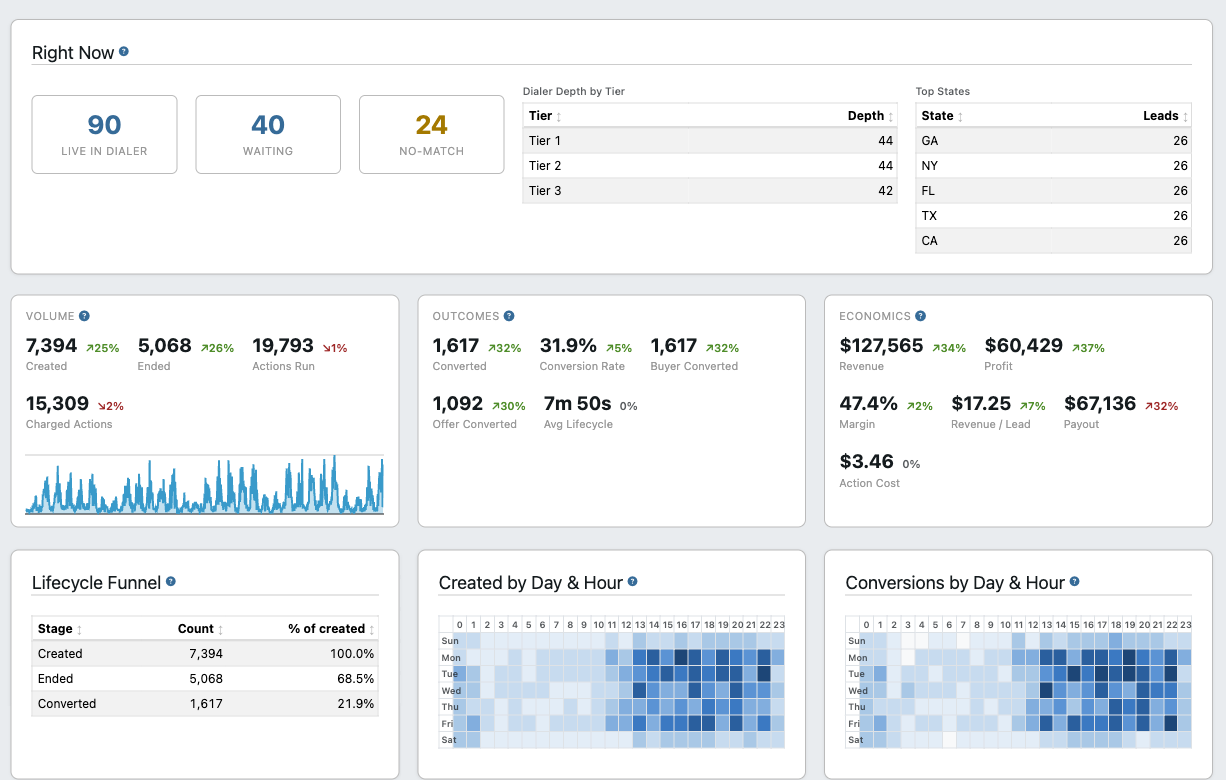The image size is (1226, 780).
Task: Click the Avg Lifecycle value 7m 50s
Action: pyautogui.click(x=577, y=404)
